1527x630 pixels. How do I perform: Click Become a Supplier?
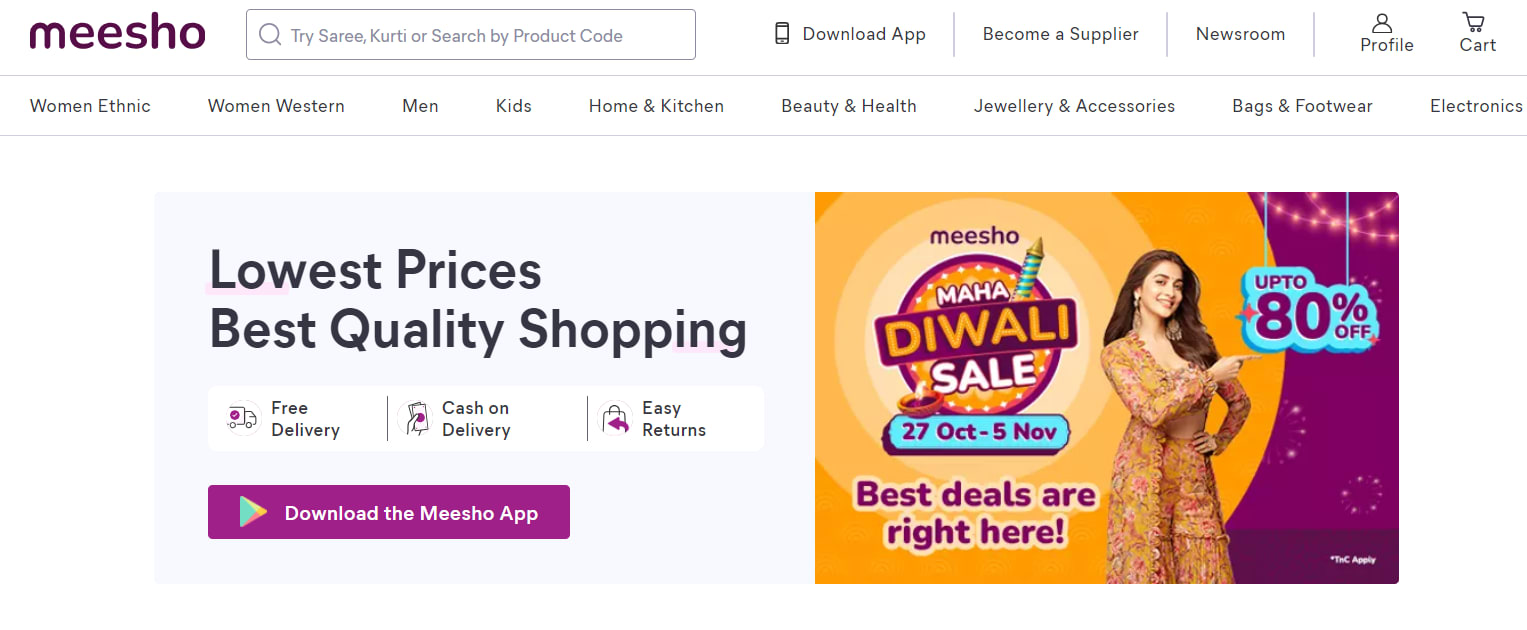tap(1060, 33)
